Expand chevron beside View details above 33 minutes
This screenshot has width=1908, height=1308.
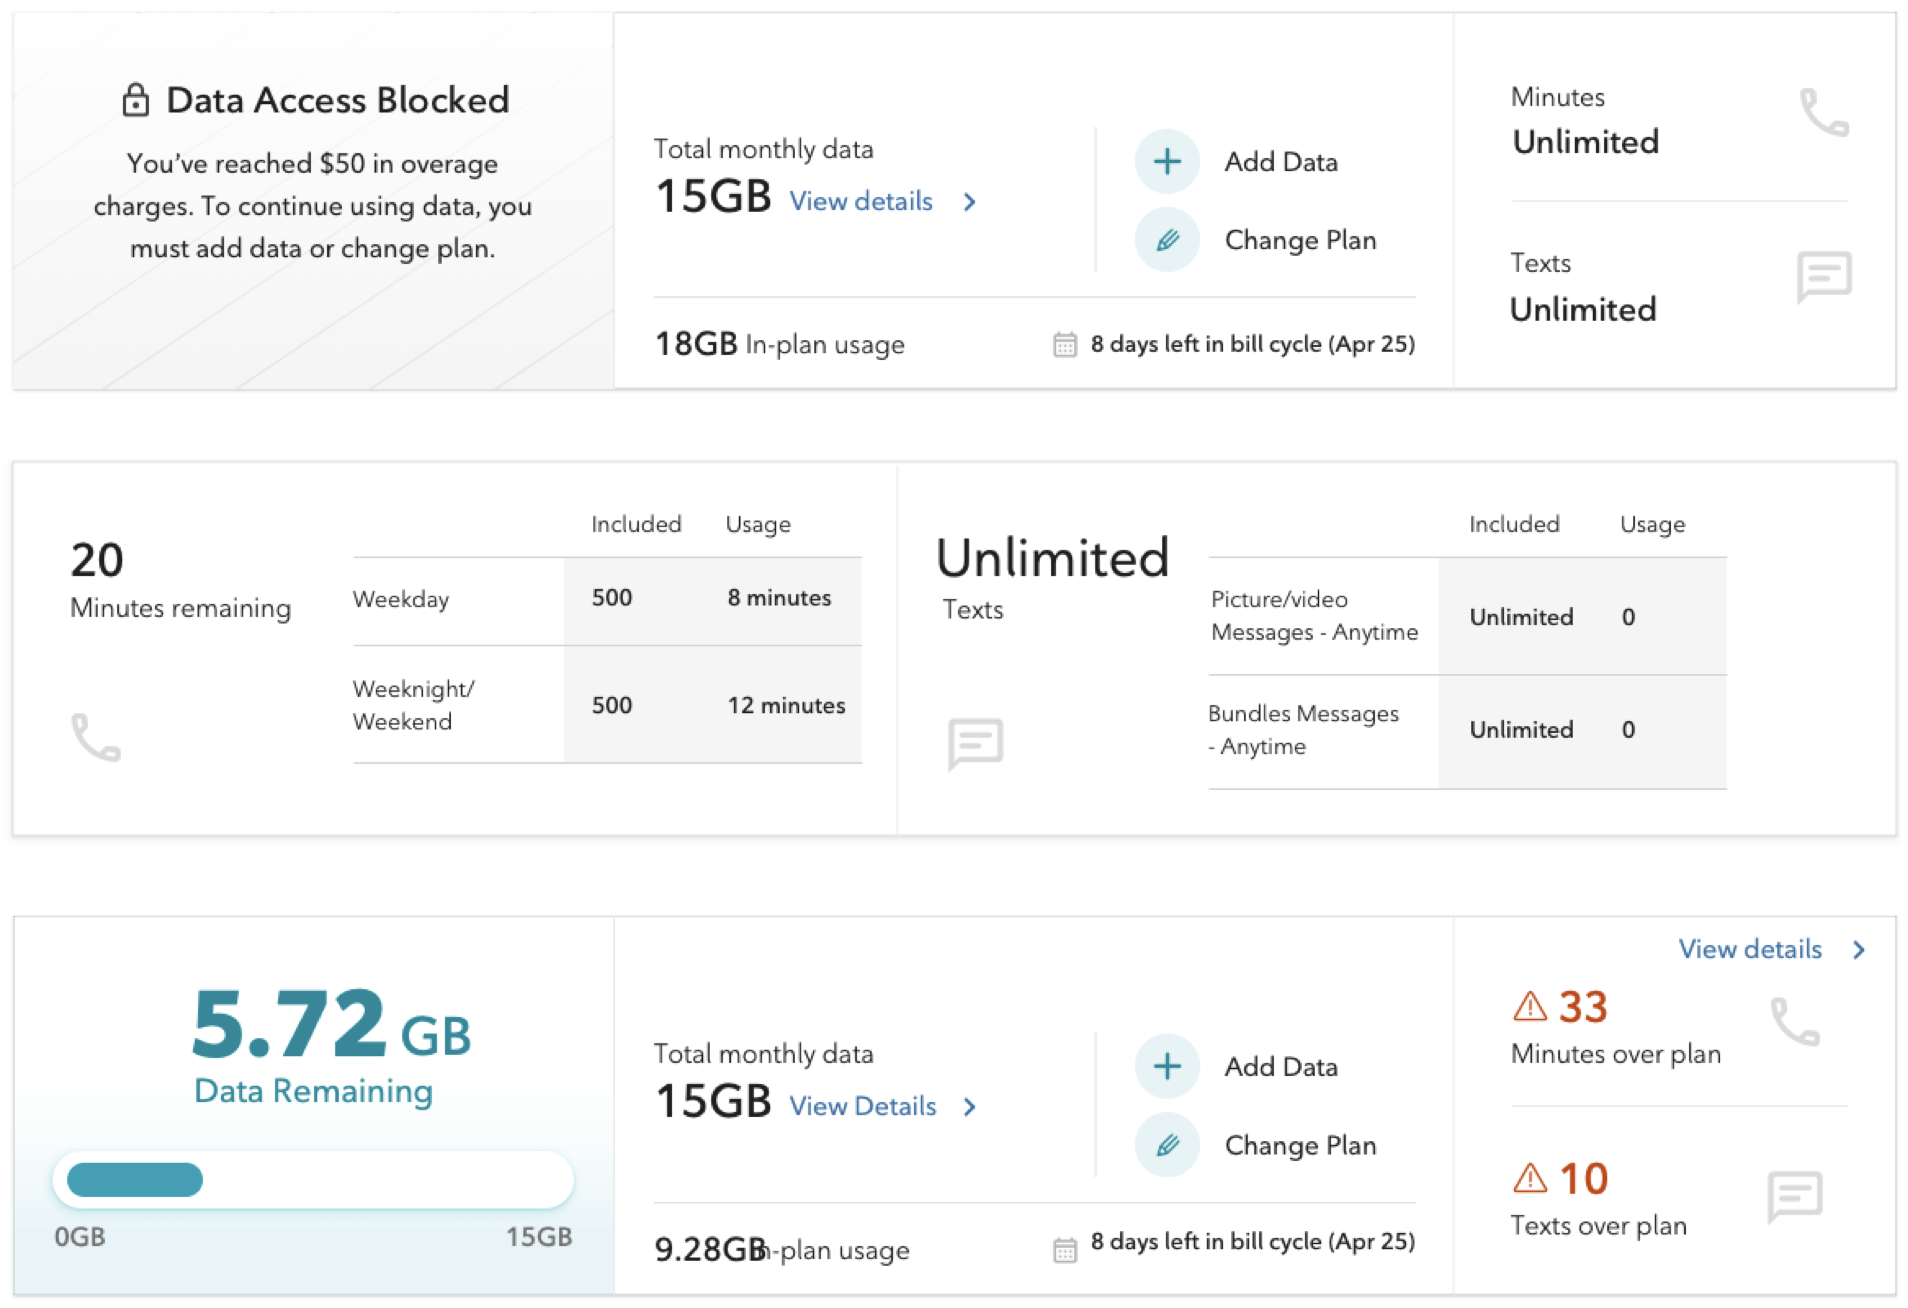(1858, 950)
